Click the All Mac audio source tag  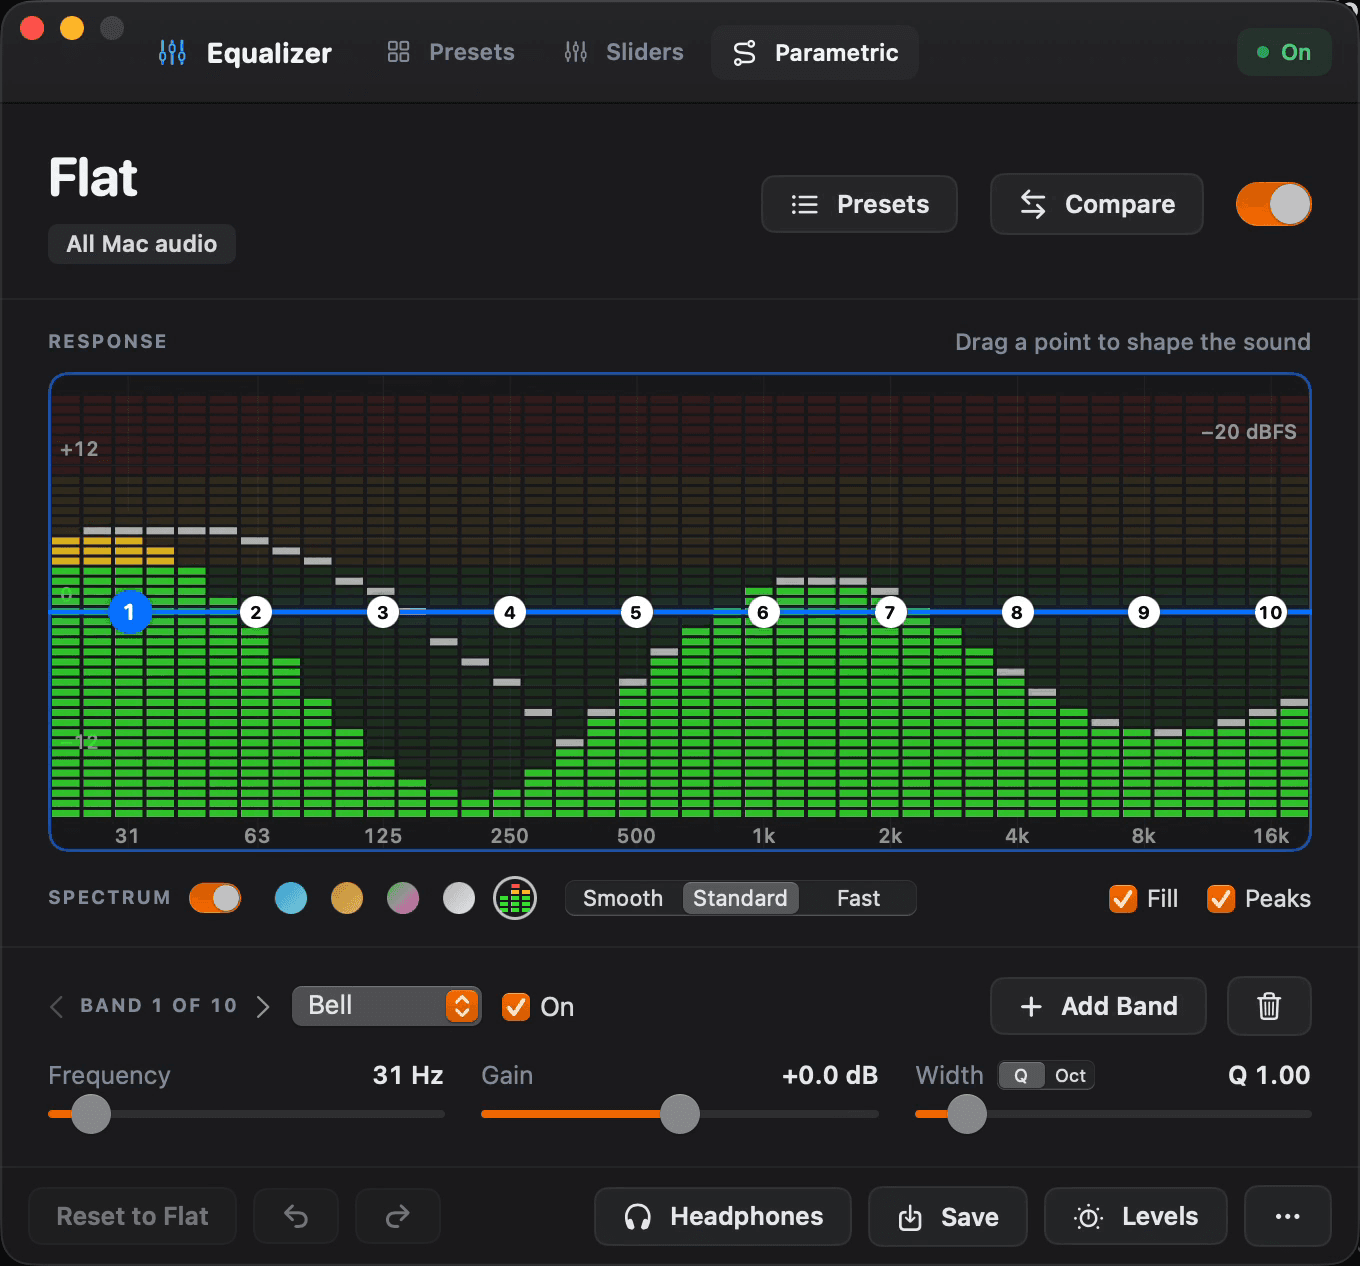[x=142, y=244]
